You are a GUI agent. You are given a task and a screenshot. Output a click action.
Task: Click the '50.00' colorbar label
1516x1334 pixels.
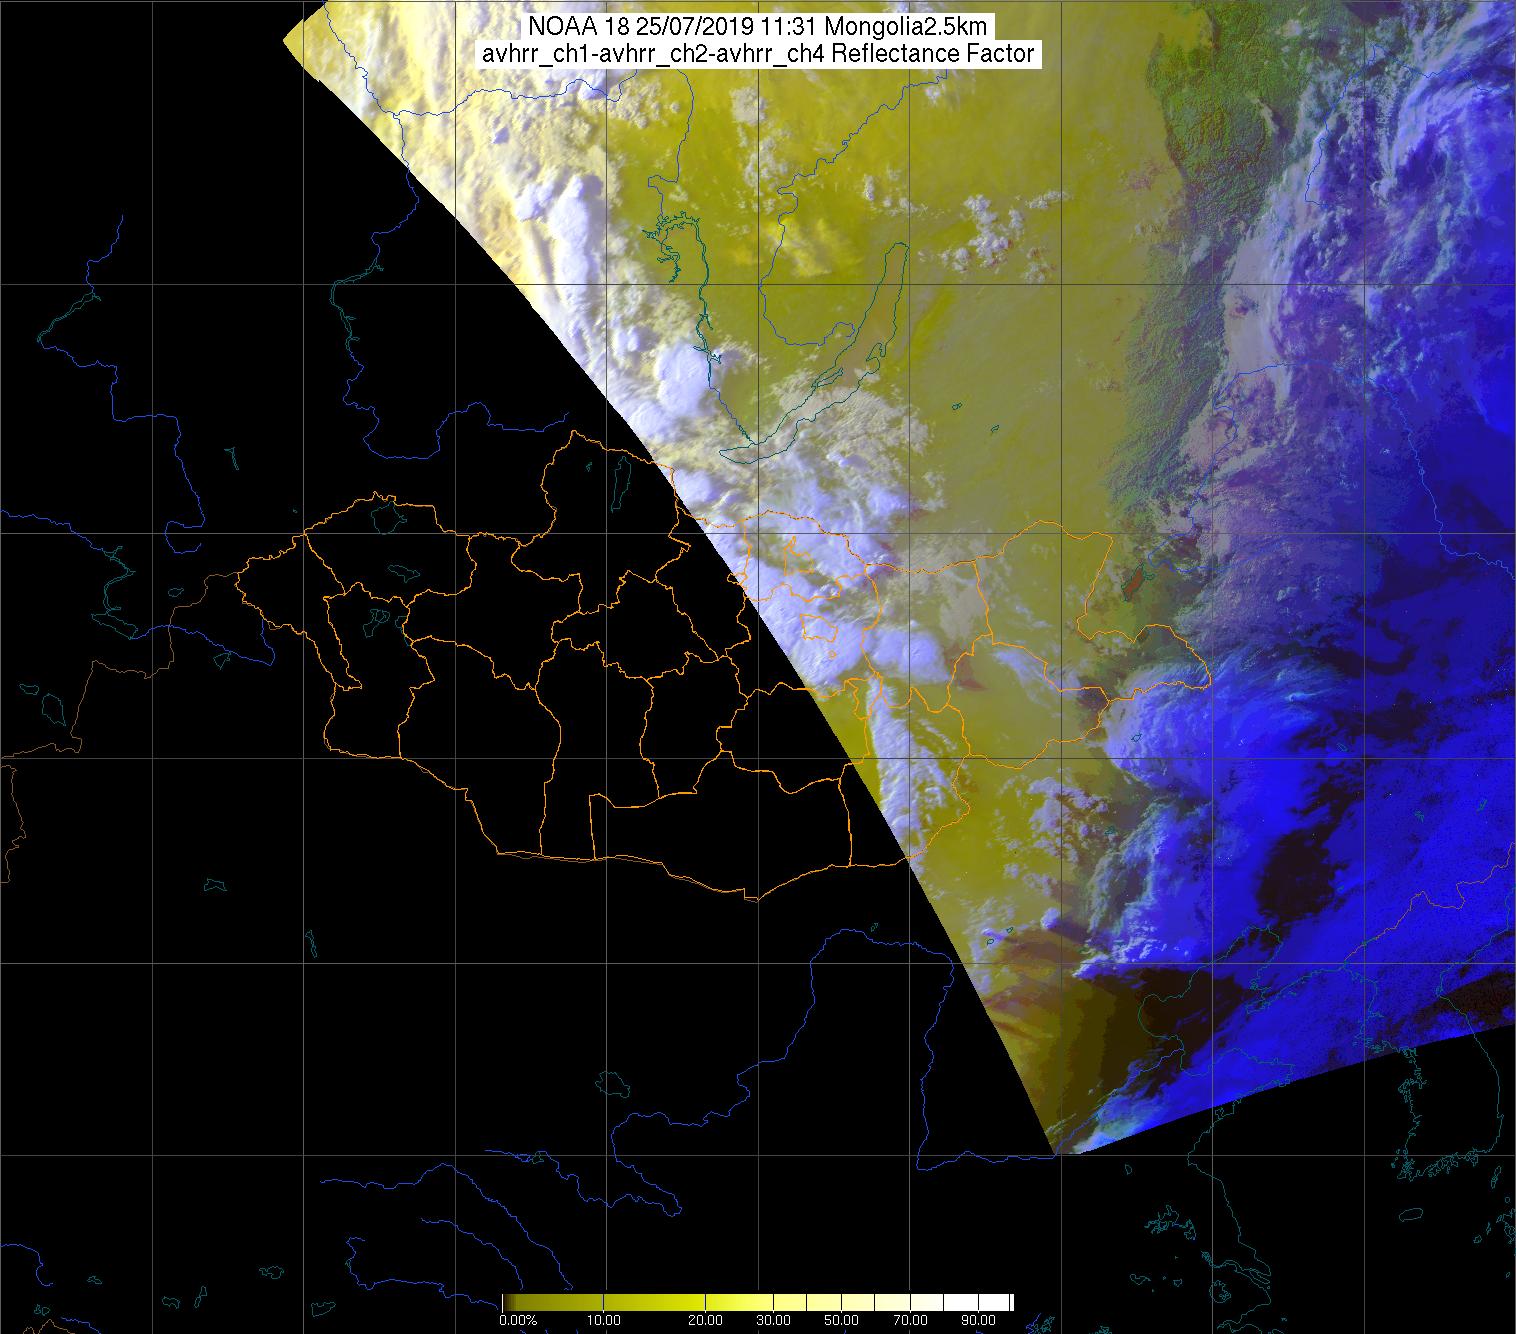[841, 1320]
